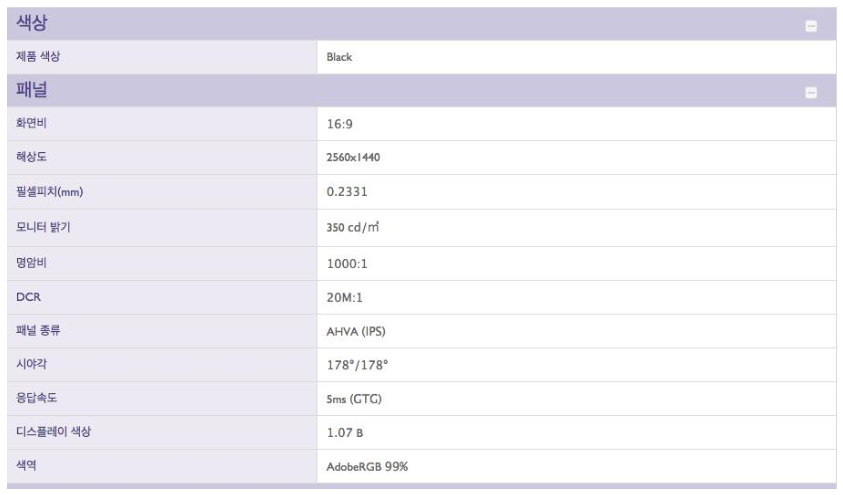Click the AHVA (IPS) panel type value
843x495 pixels.
point(356,332)
